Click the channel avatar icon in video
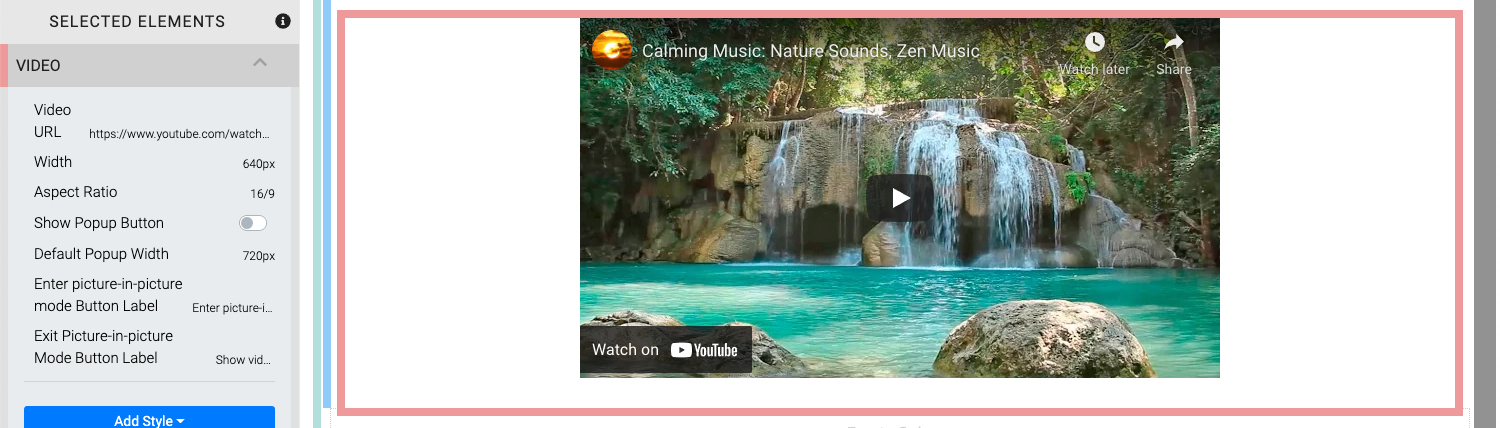Screen dimensions: 1500x428 pos(612,50)
